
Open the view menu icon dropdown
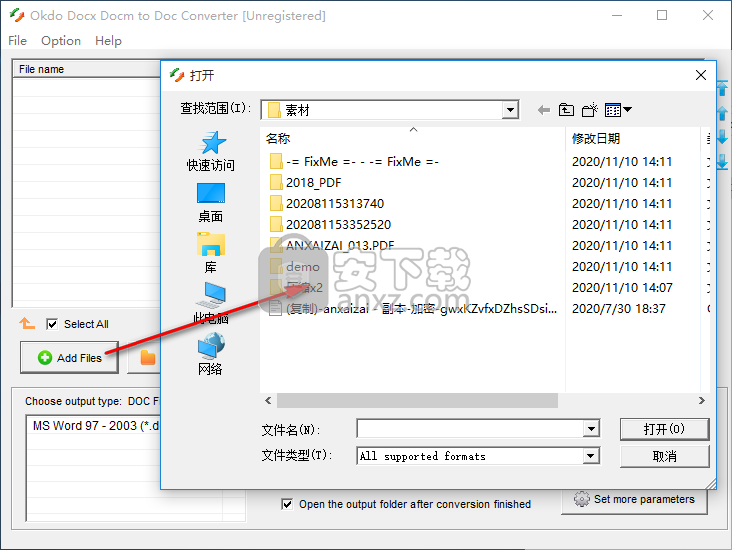click(x=618, y=110)
